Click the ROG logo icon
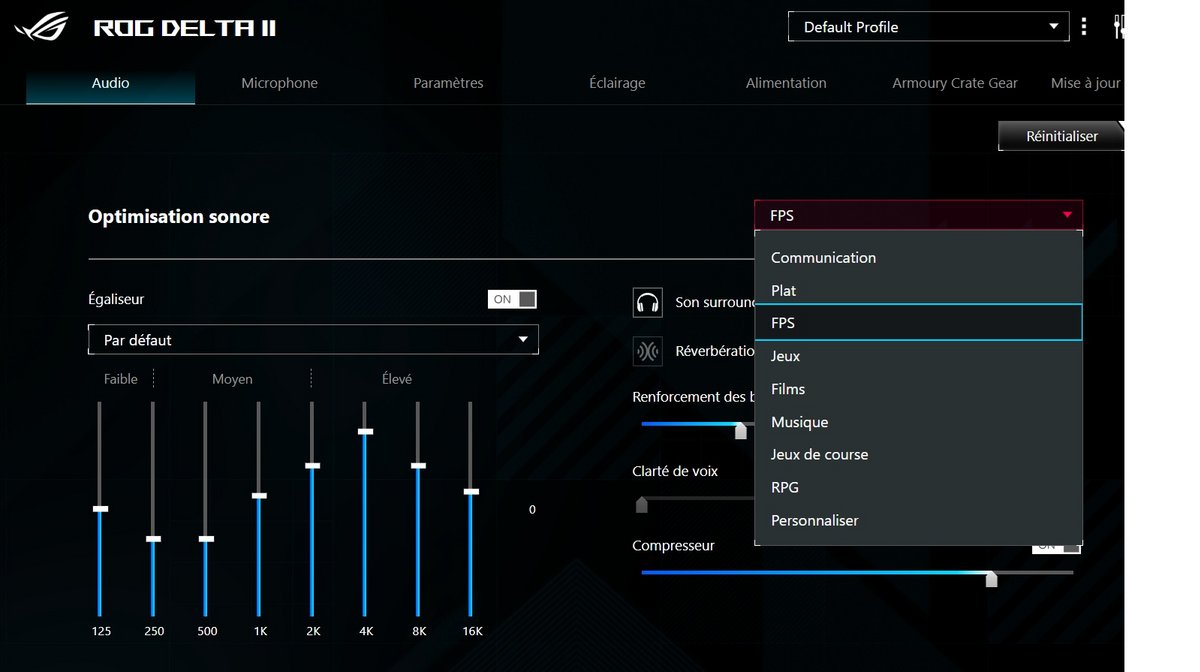 click(x=41, y=26)
